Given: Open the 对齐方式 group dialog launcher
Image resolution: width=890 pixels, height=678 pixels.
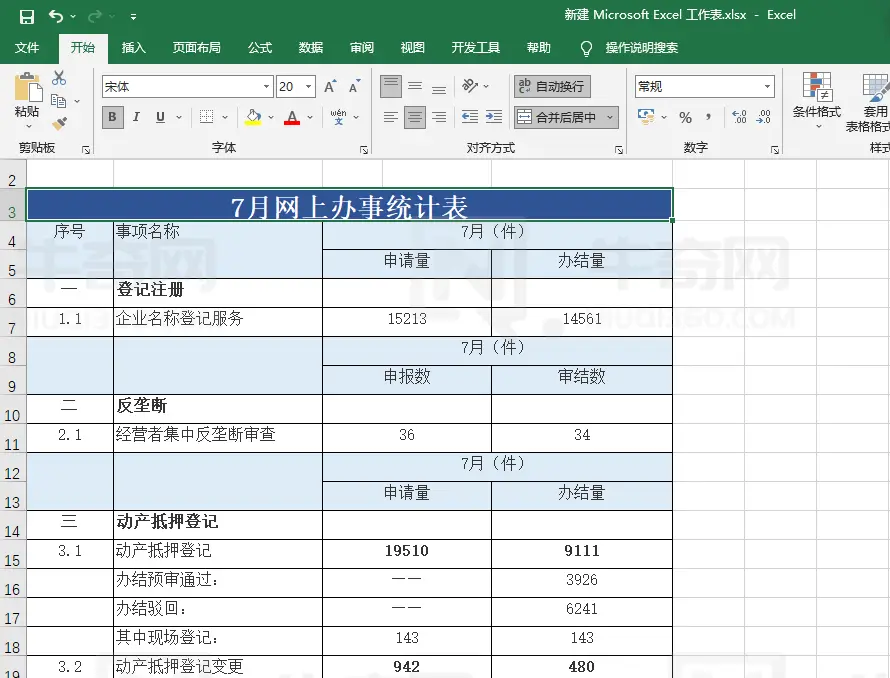Looking at the screenshot, I should (619, 150).
